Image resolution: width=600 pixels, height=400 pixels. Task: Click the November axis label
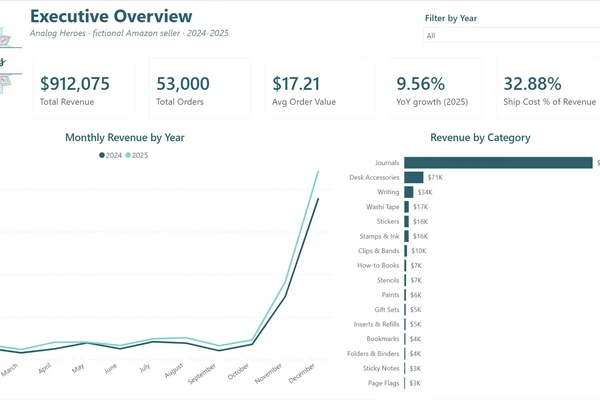269,373
